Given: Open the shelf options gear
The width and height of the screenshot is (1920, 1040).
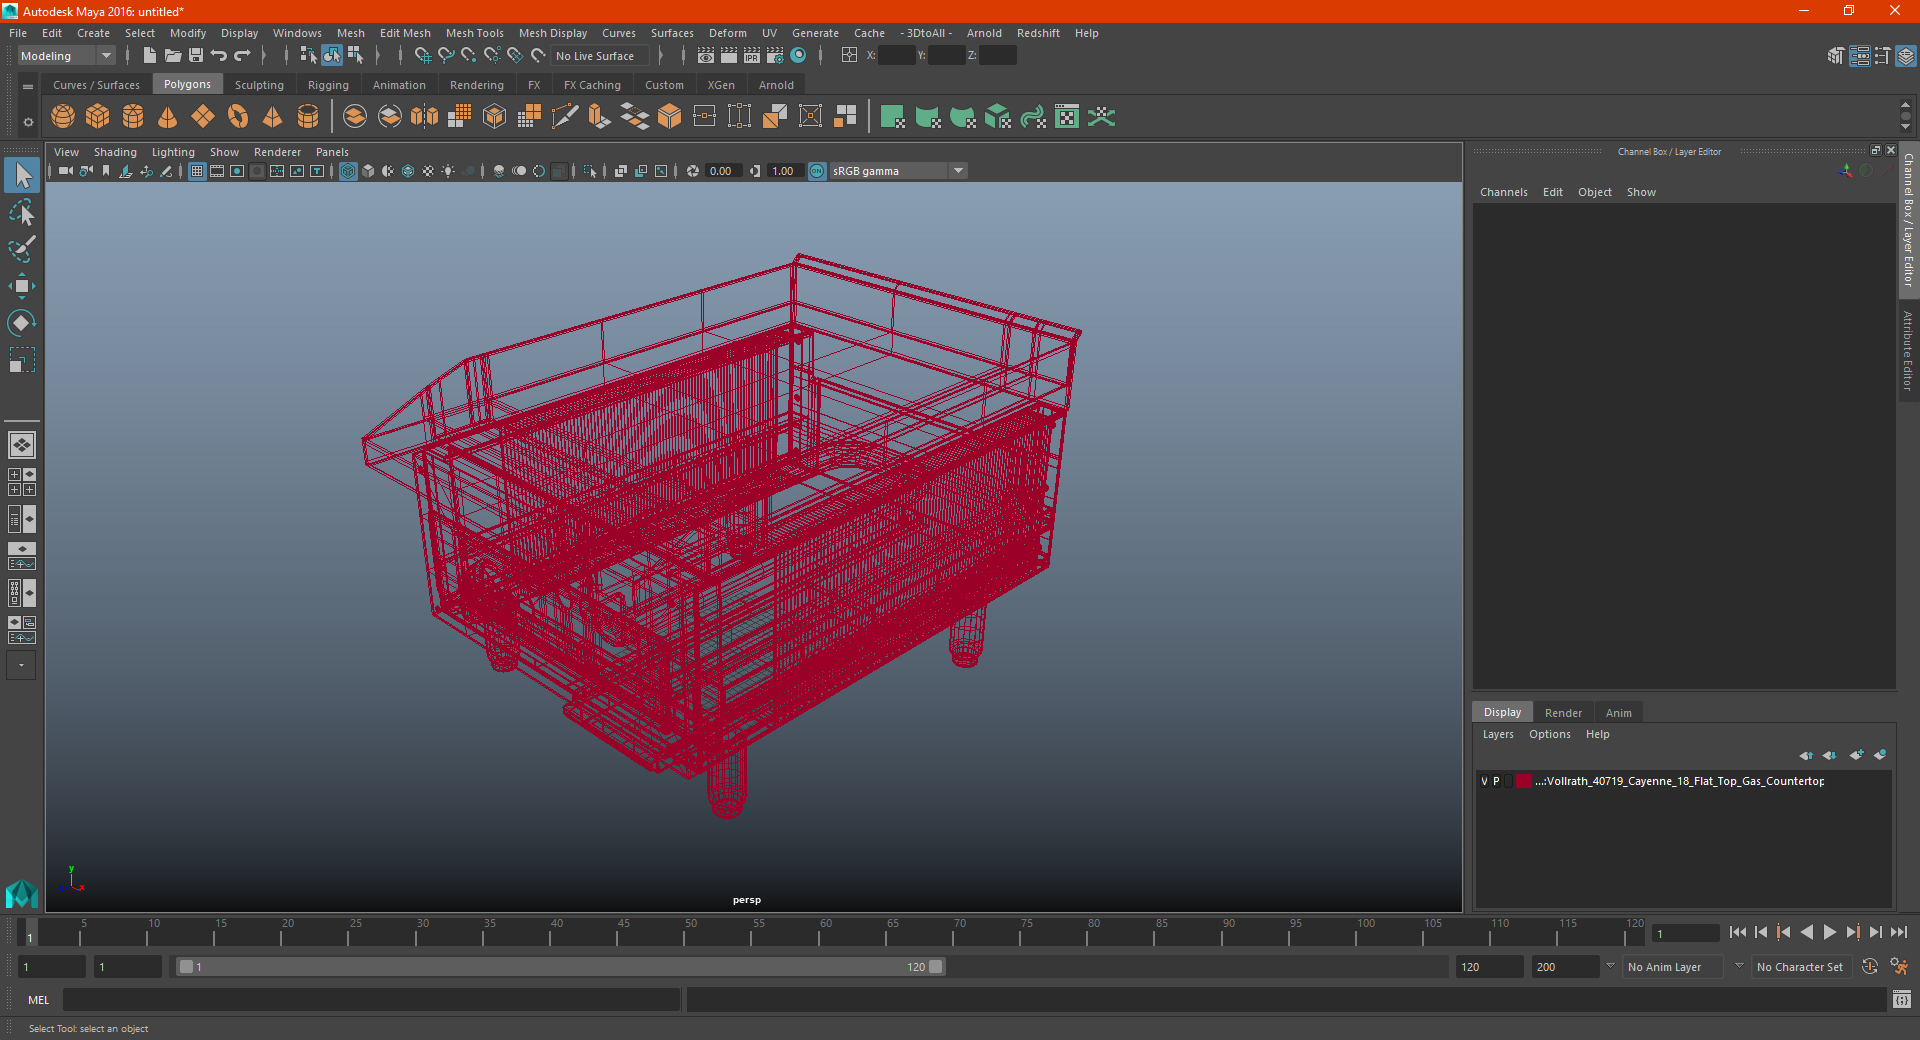Looking at the screenshot, I should pos(28,122).
